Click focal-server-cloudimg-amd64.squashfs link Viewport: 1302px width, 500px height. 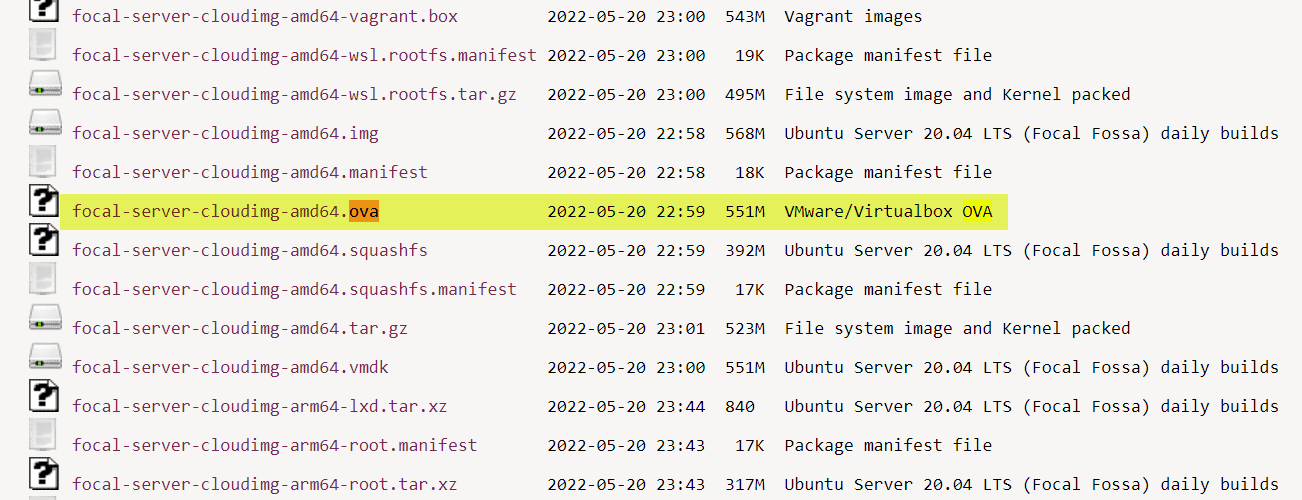pyautogui.click(x=249, y=250)
